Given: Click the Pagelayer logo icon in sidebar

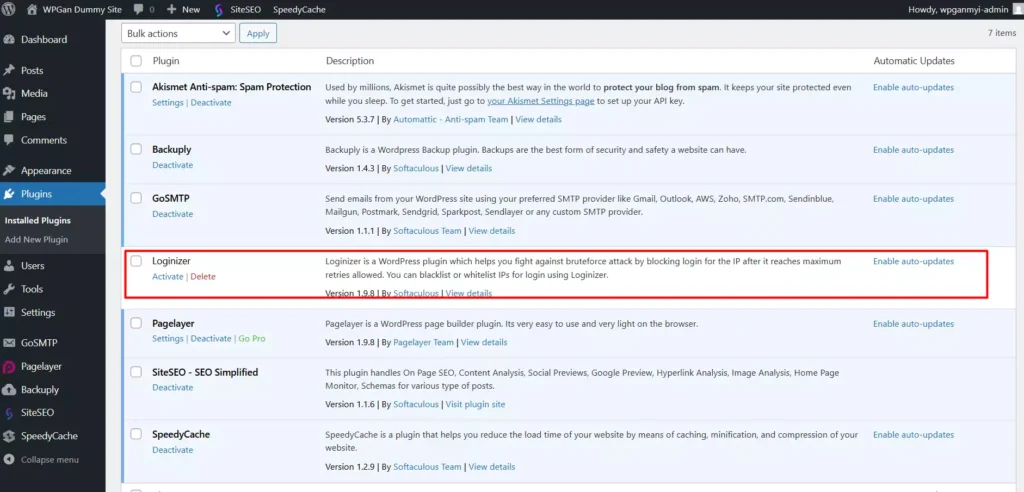Looking at the screenshot, I should click(9, 367).
